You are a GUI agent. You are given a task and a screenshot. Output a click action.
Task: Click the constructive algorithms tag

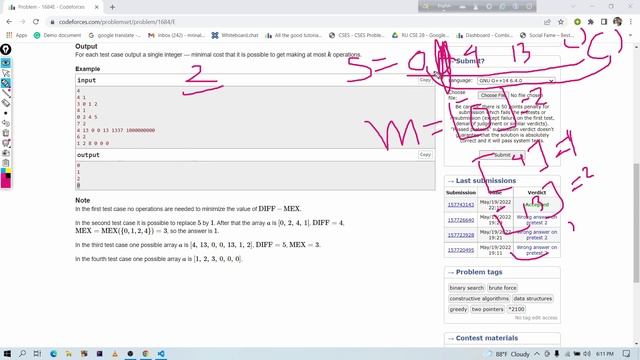pyautogui.click(x=479, y=298)
